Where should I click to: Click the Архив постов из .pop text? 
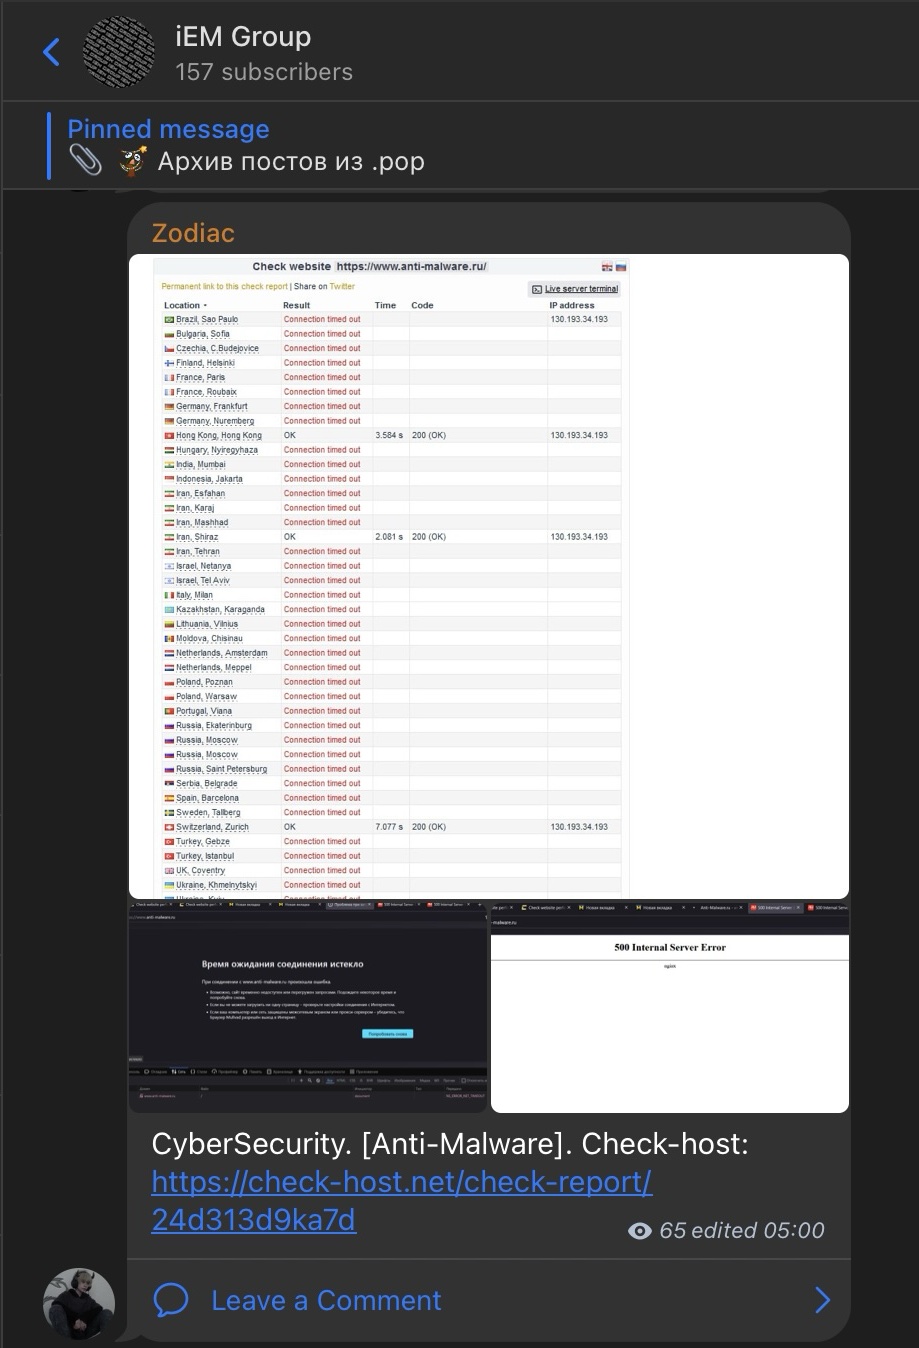coord(291,162)
